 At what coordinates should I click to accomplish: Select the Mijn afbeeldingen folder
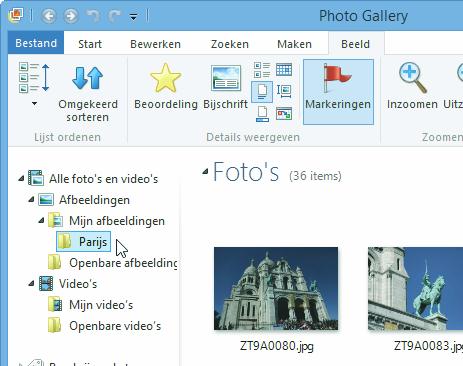(x=107, y=221)
